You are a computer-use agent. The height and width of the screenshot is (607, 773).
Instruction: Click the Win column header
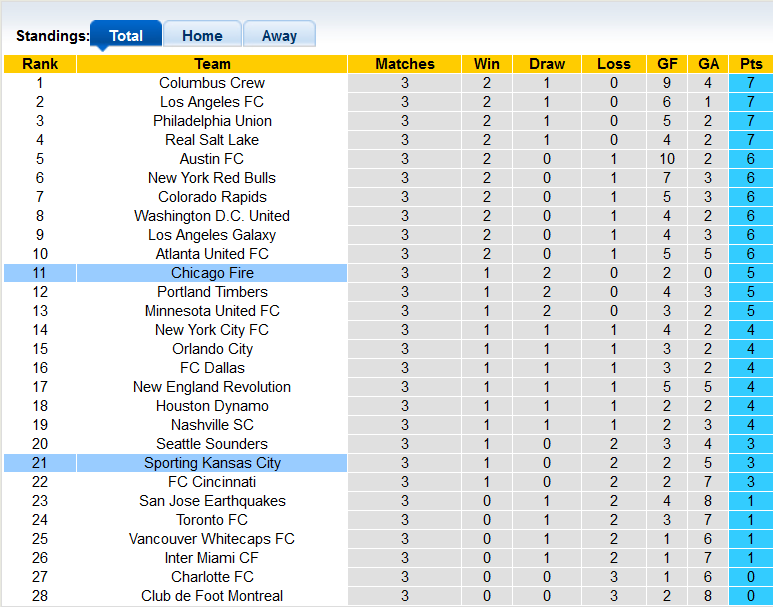[487, 64]
